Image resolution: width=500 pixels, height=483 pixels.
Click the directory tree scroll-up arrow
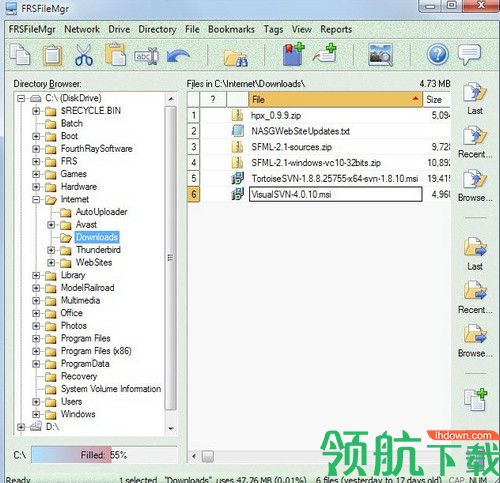pyautogui.click(x=171, y=99)
